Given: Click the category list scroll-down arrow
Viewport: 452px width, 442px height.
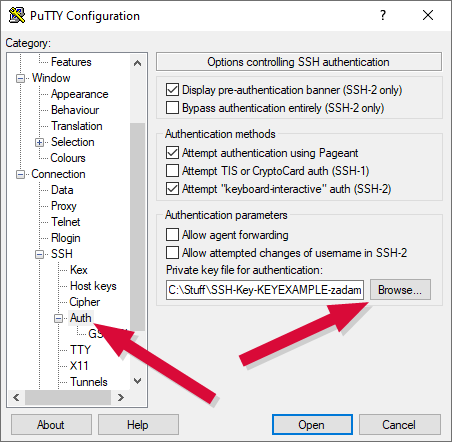Looking at the screenshot, I should click(137, 380).
